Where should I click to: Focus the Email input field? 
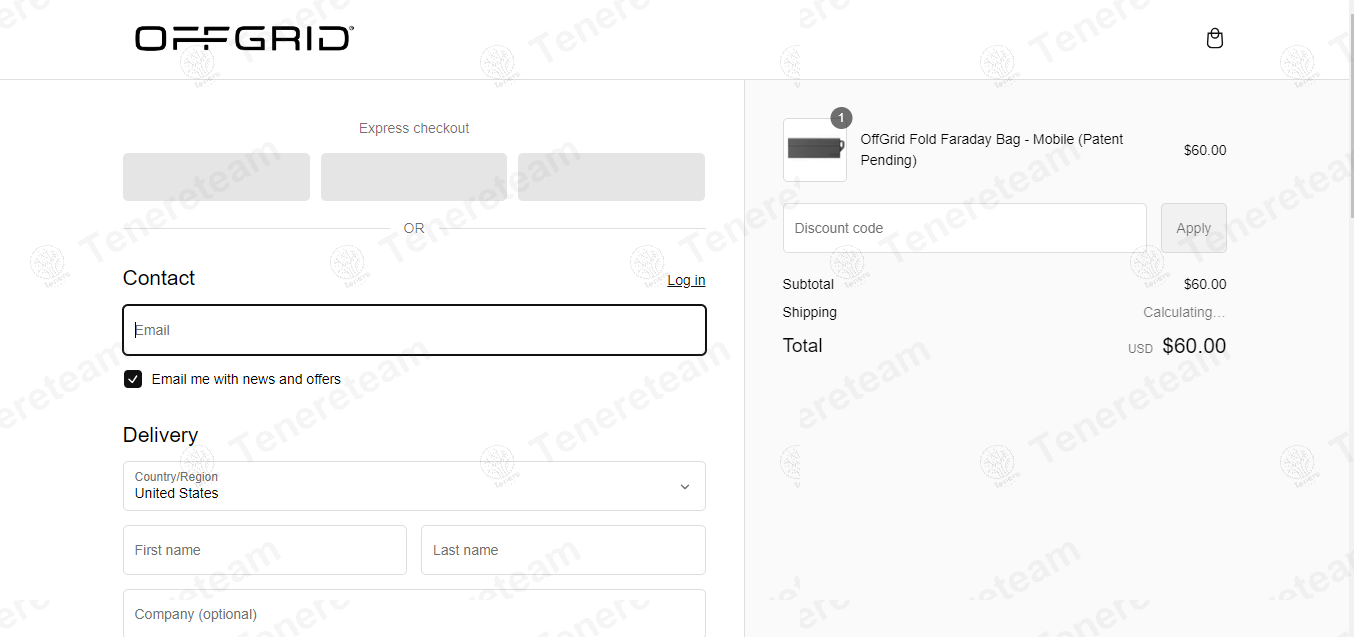(x=414, y=330)
